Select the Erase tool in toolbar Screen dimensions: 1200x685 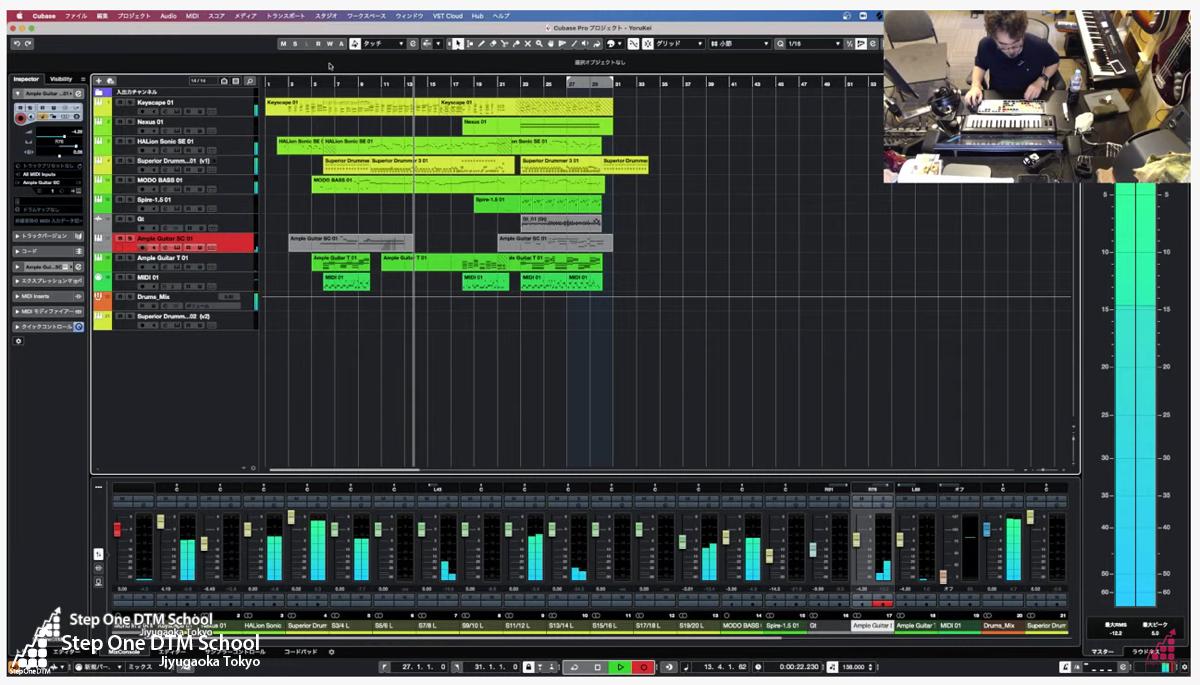click(x=494, y=44)
